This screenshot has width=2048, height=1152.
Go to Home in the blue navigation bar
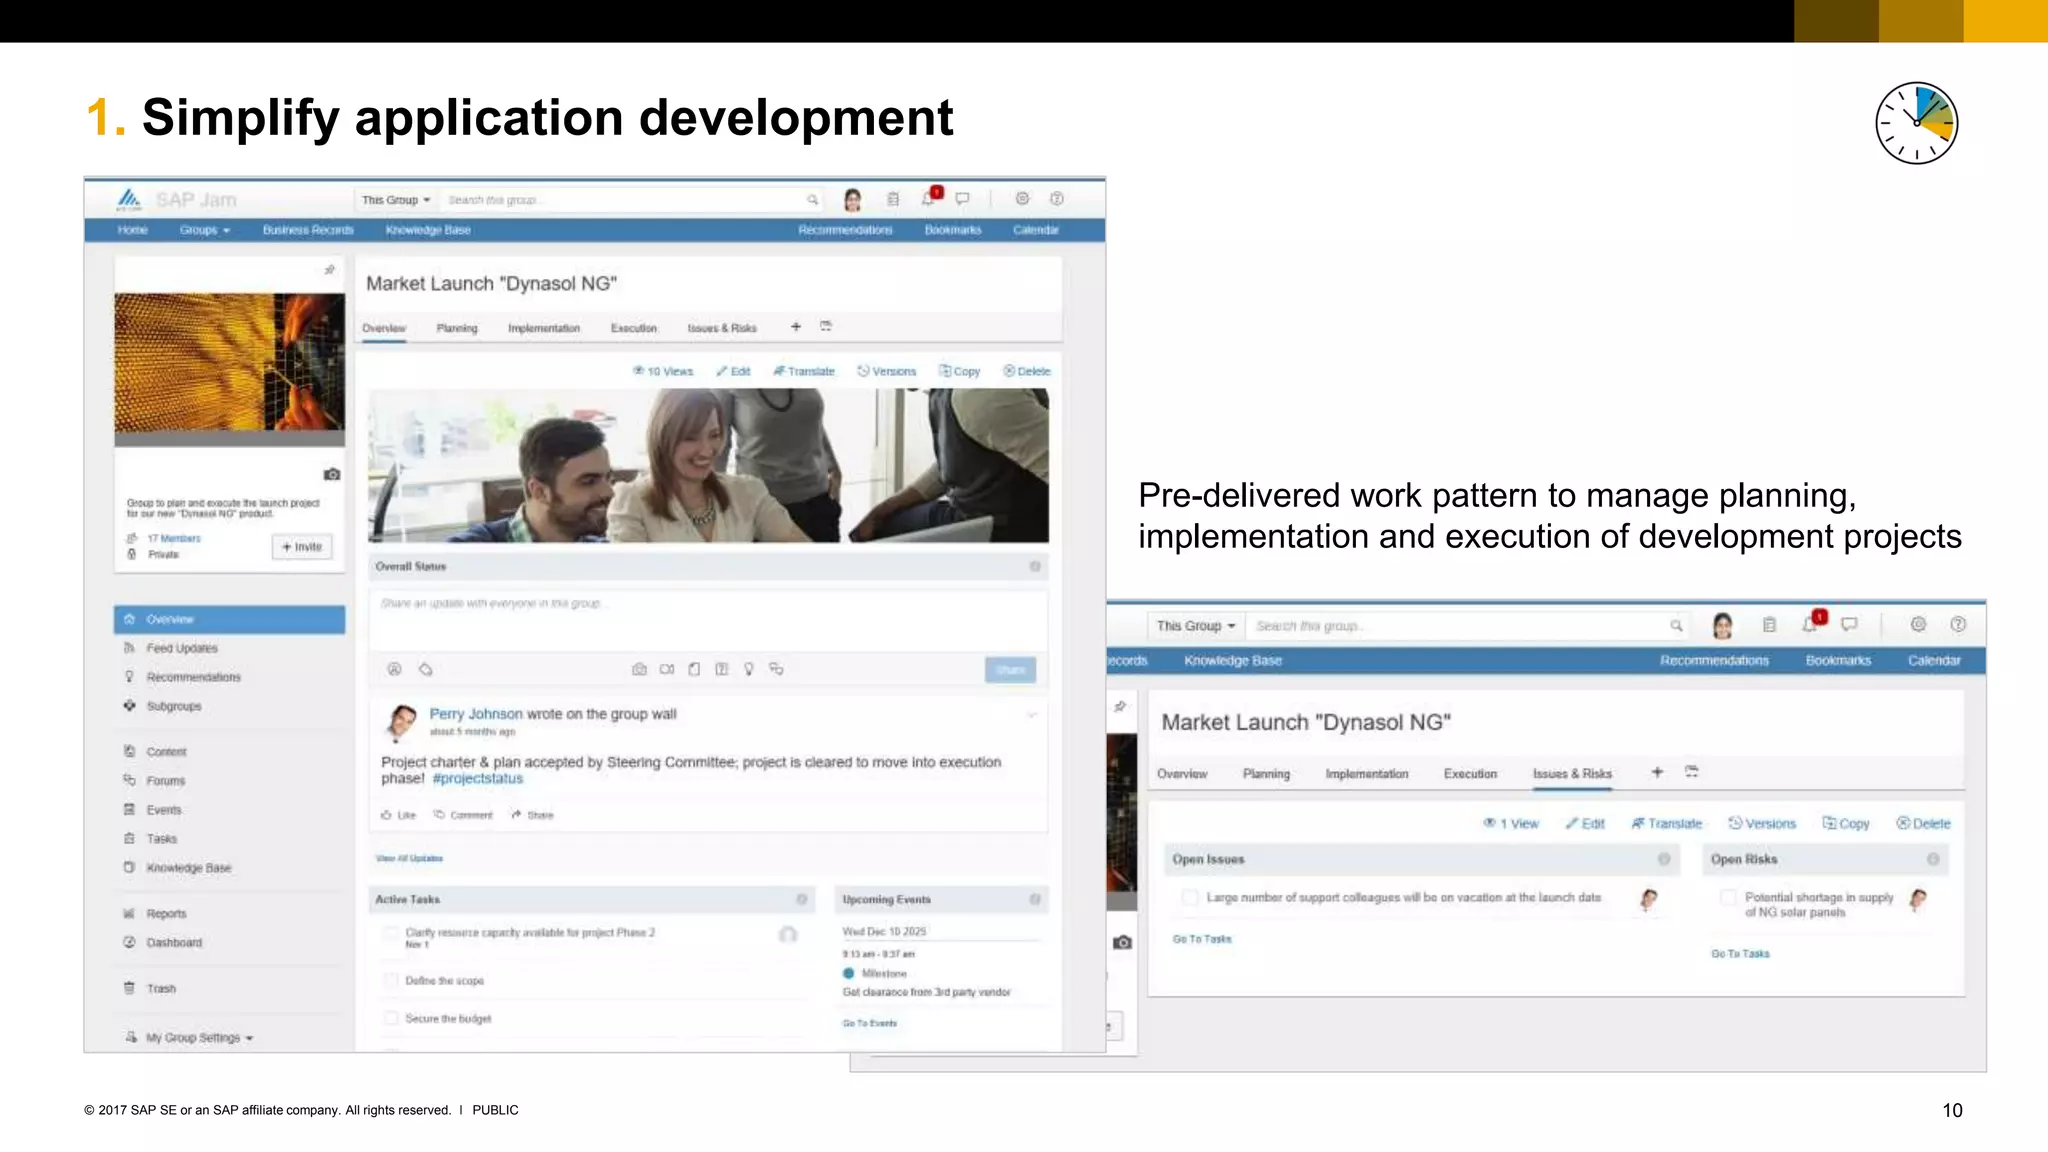(132, 230)
